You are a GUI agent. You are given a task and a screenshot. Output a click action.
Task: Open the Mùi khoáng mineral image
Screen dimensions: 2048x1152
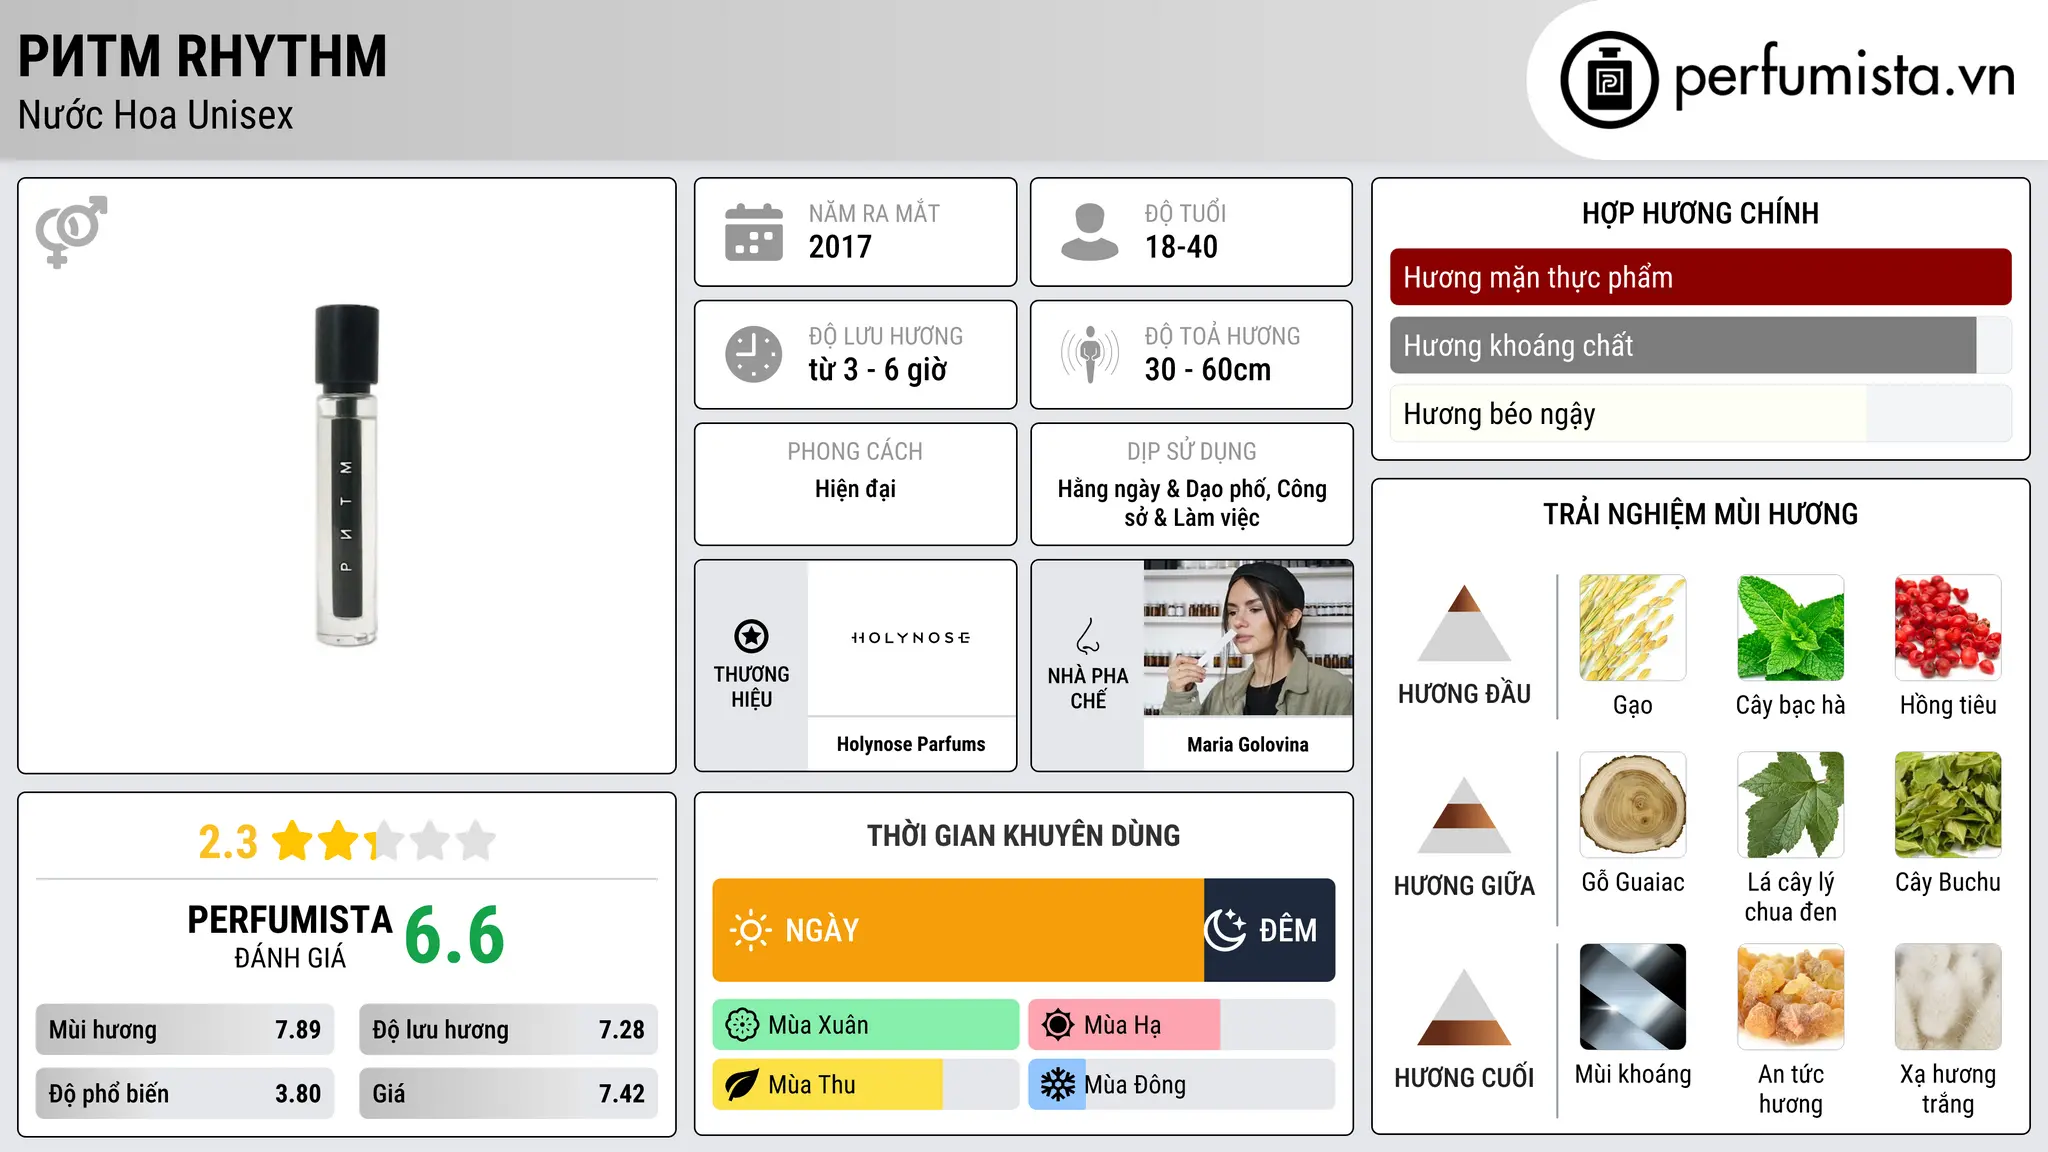pyautogui.click(x=1633, y=997)
